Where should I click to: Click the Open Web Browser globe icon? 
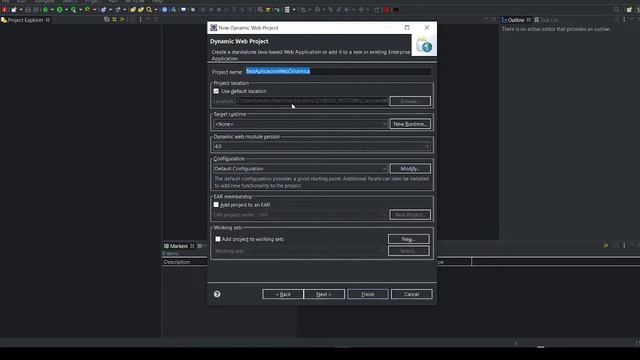point(164,10)
